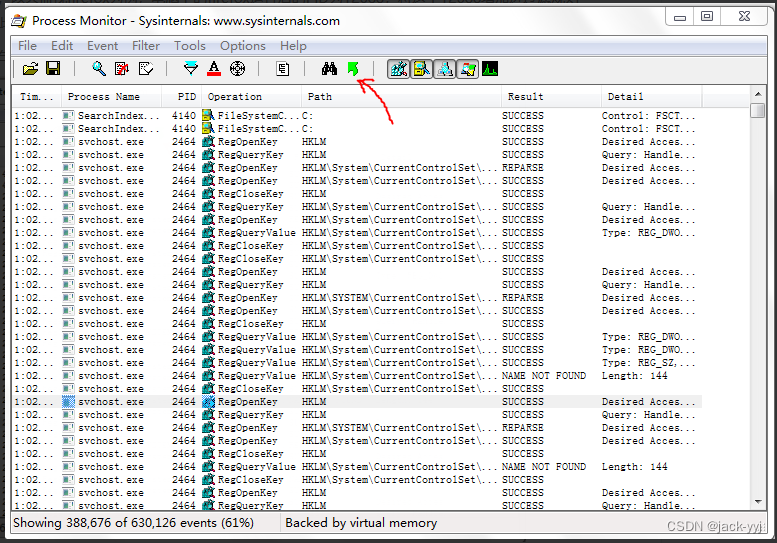The height and width of the screenshot is (543, 777).
Task: Toggle Show Network Activity button
Action: (x=444, y=69)
